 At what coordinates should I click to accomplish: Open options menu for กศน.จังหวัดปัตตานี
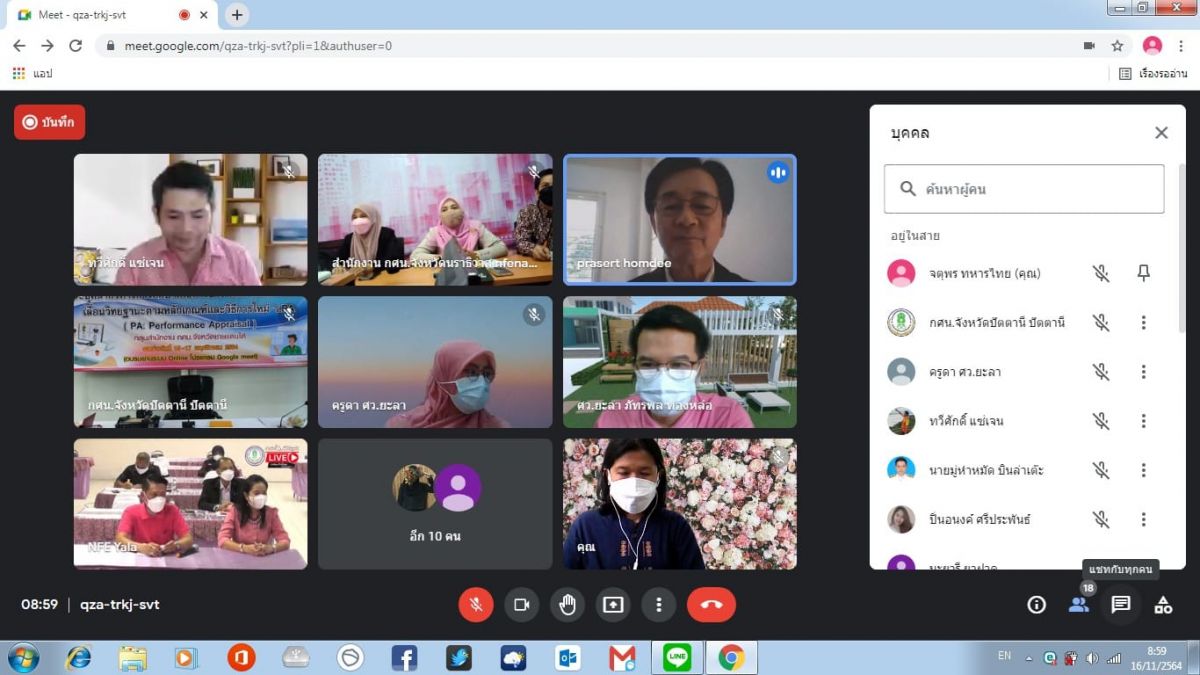click(x=1144, y=322)
